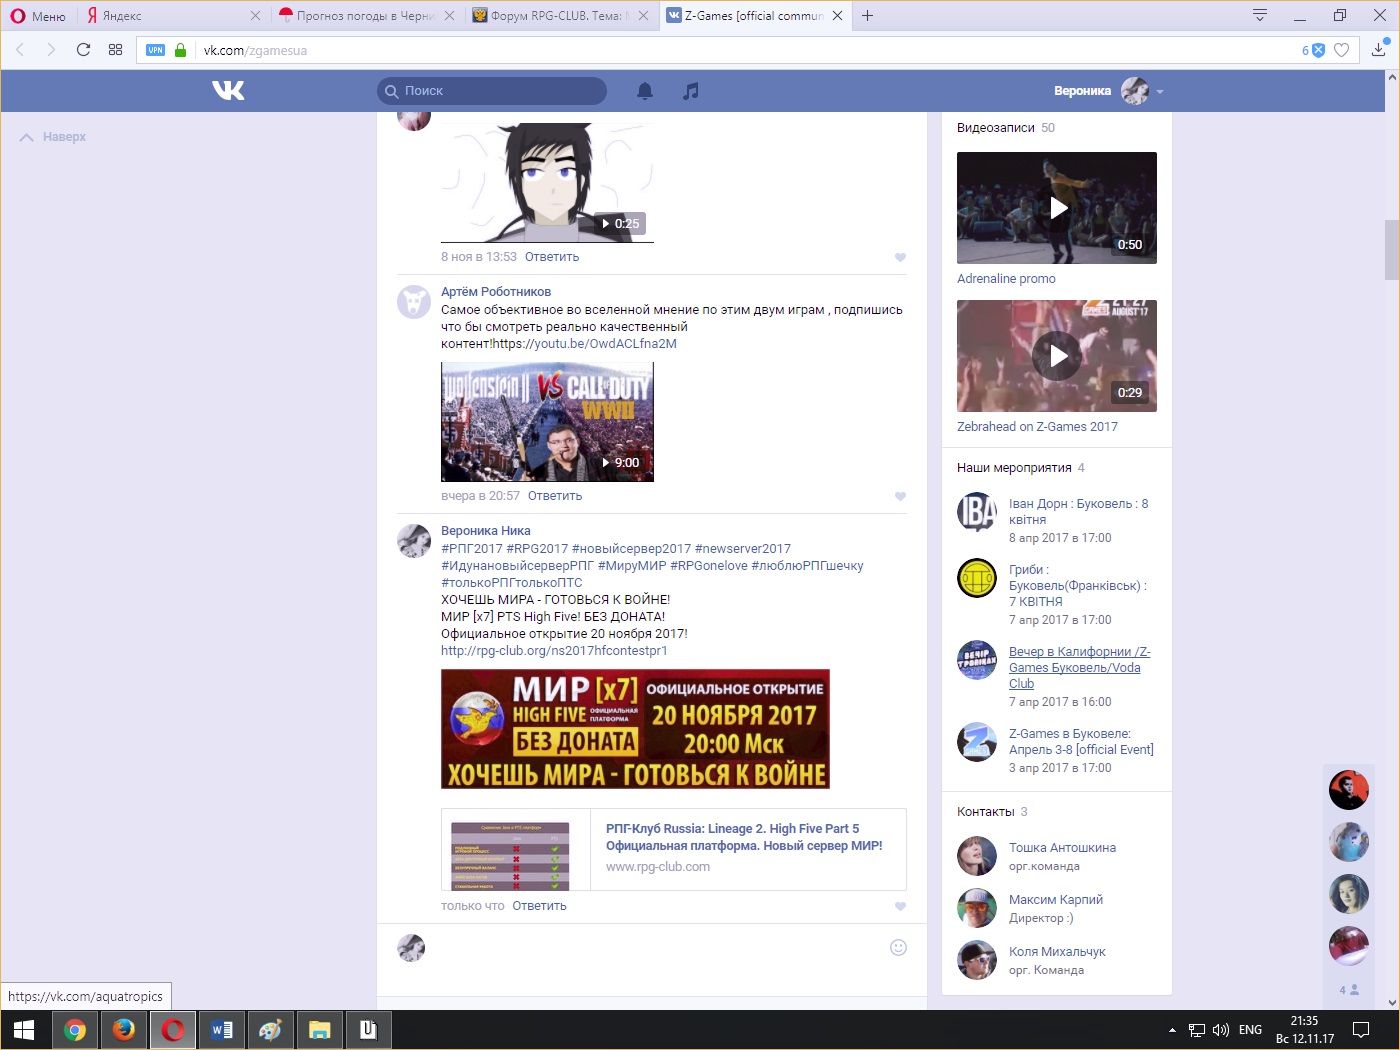Open Opera speed dial grid icon

pos(115,50)
